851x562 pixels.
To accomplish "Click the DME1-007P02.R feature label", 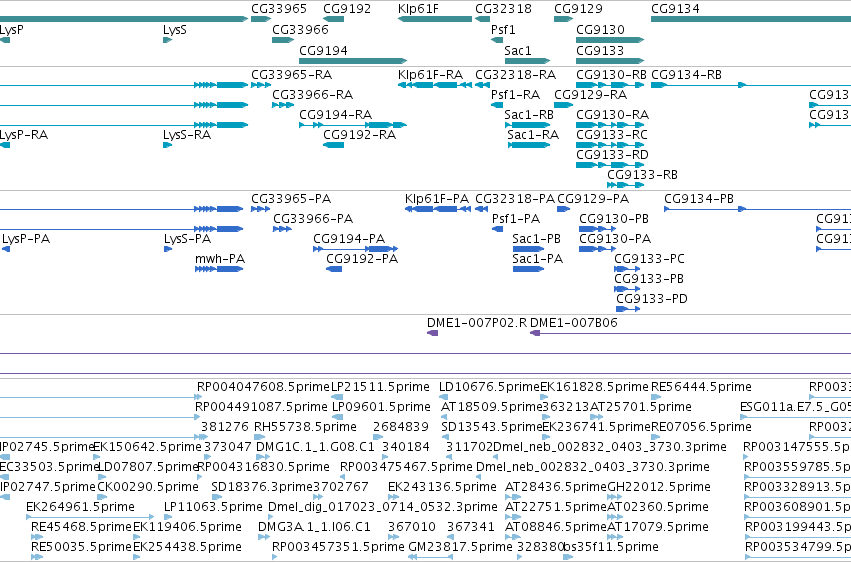I will 477,323.
